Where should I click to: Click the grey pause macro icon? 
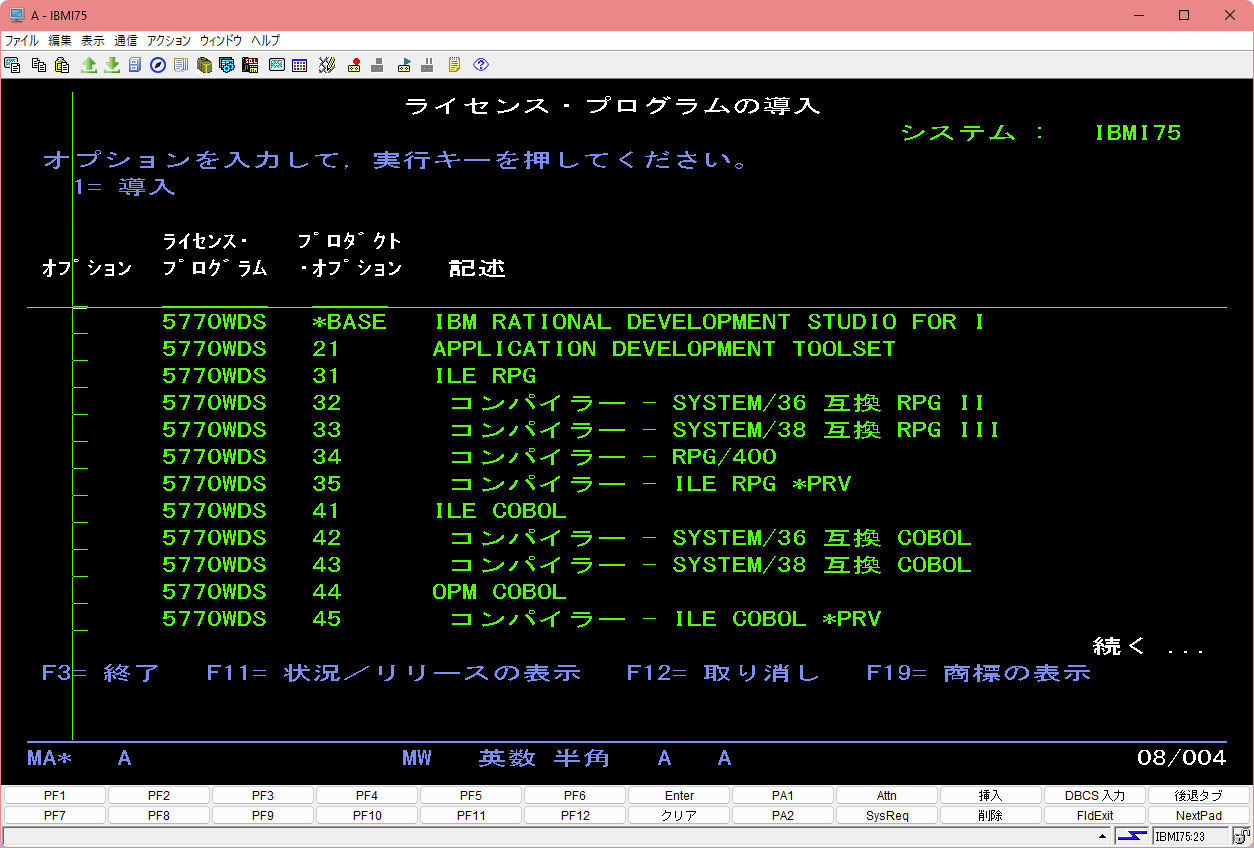[427, 65]
